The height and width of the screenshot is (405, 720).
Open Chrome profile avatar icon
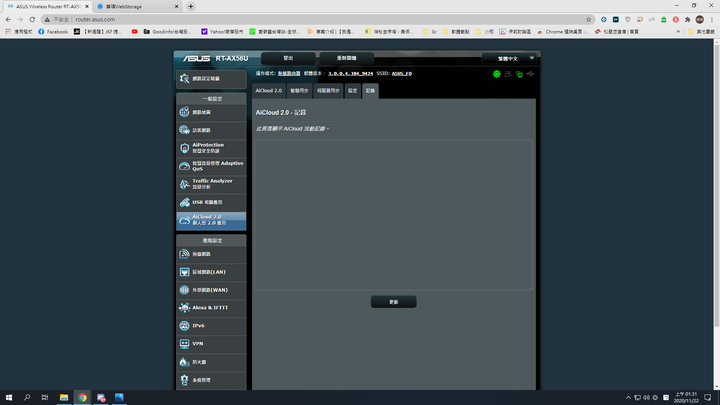(x=699, y=19)
